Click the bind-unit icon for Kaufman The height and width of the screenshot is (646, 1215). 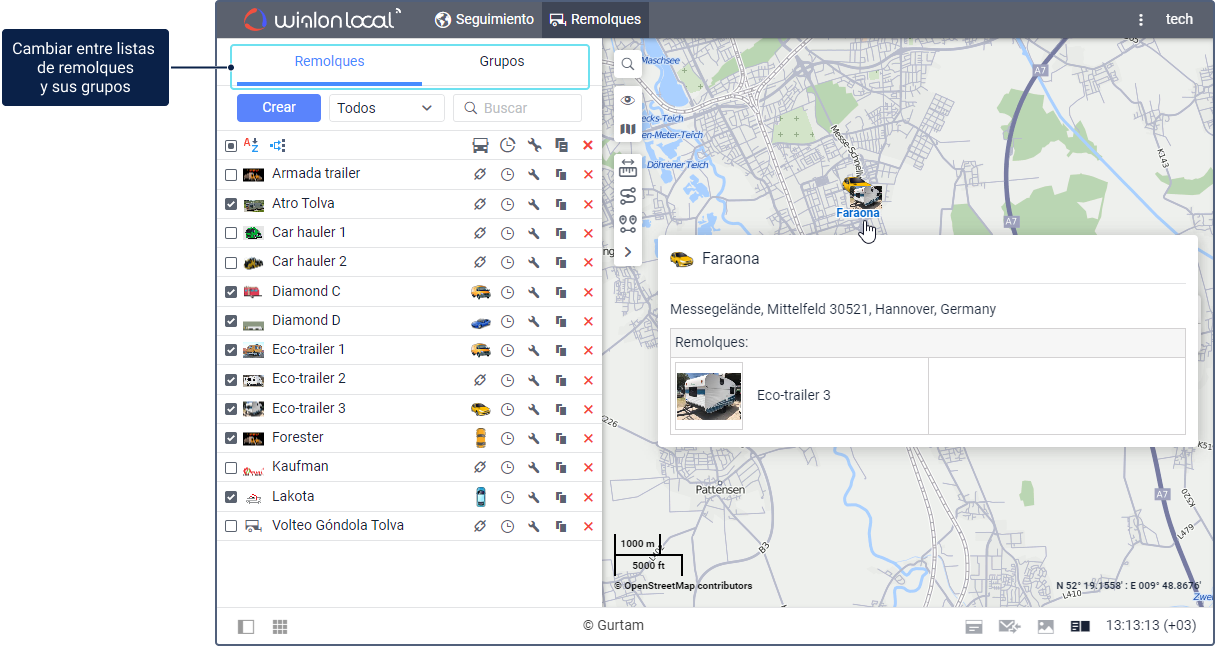[480, 468]
